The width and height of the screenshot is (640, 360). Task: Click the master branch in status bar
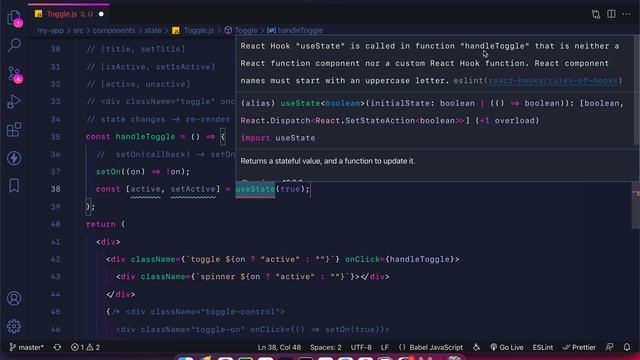click(x=26, y=347)
